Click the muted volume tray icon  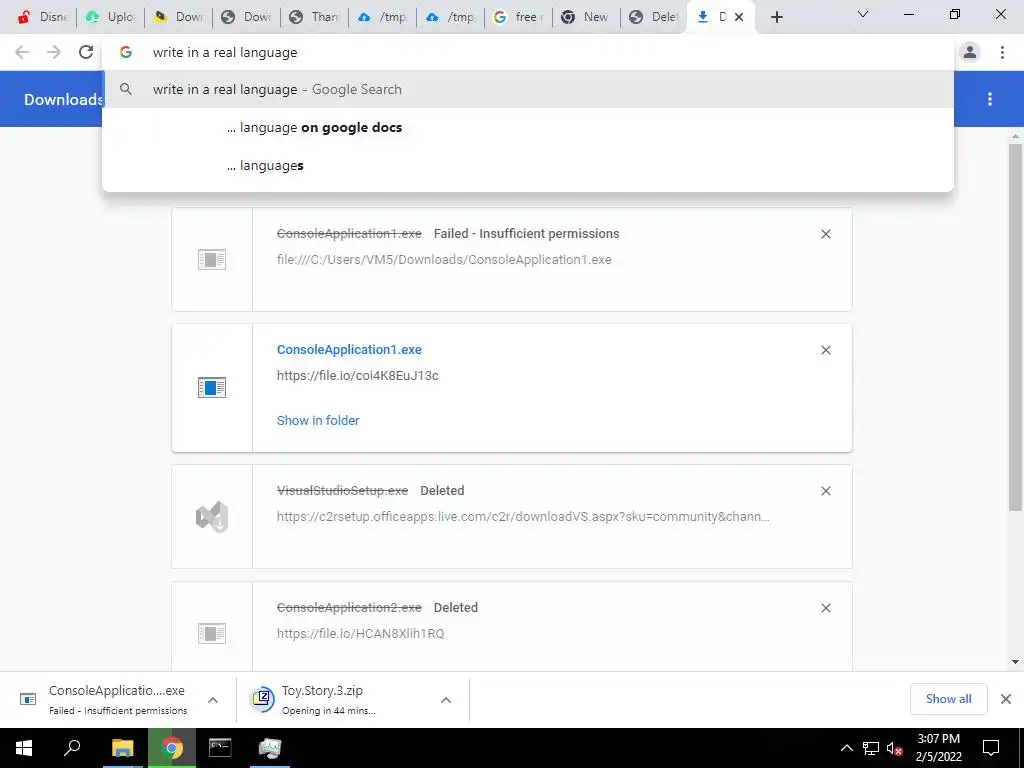pyautogui.click(x=895, y=748)
